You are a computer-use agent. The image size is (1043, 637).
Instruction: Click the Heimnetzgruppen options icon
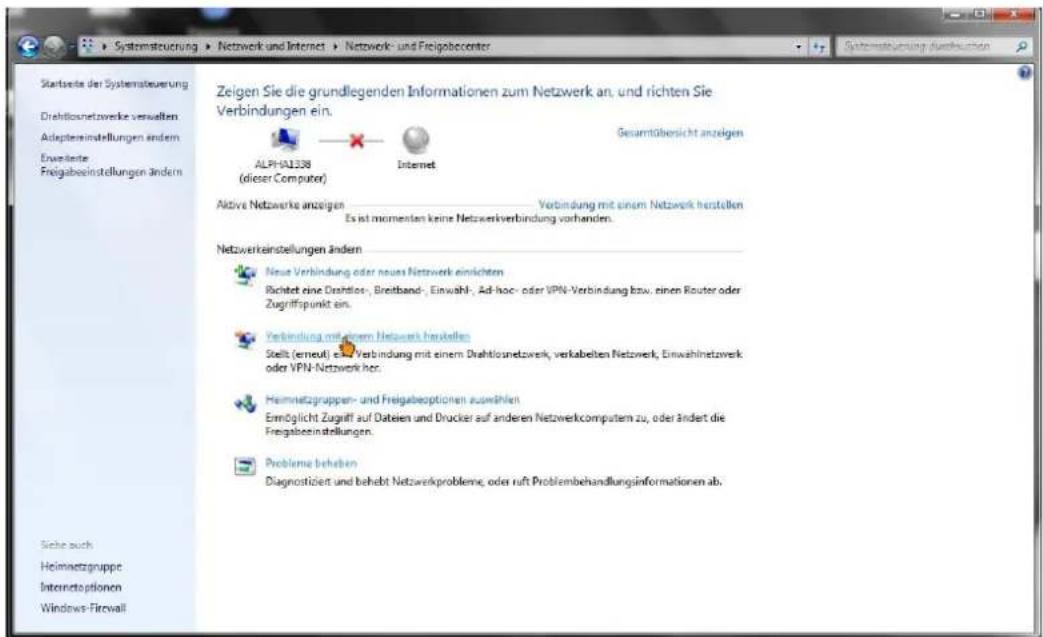pyautogui.click(x=245, y=402)
